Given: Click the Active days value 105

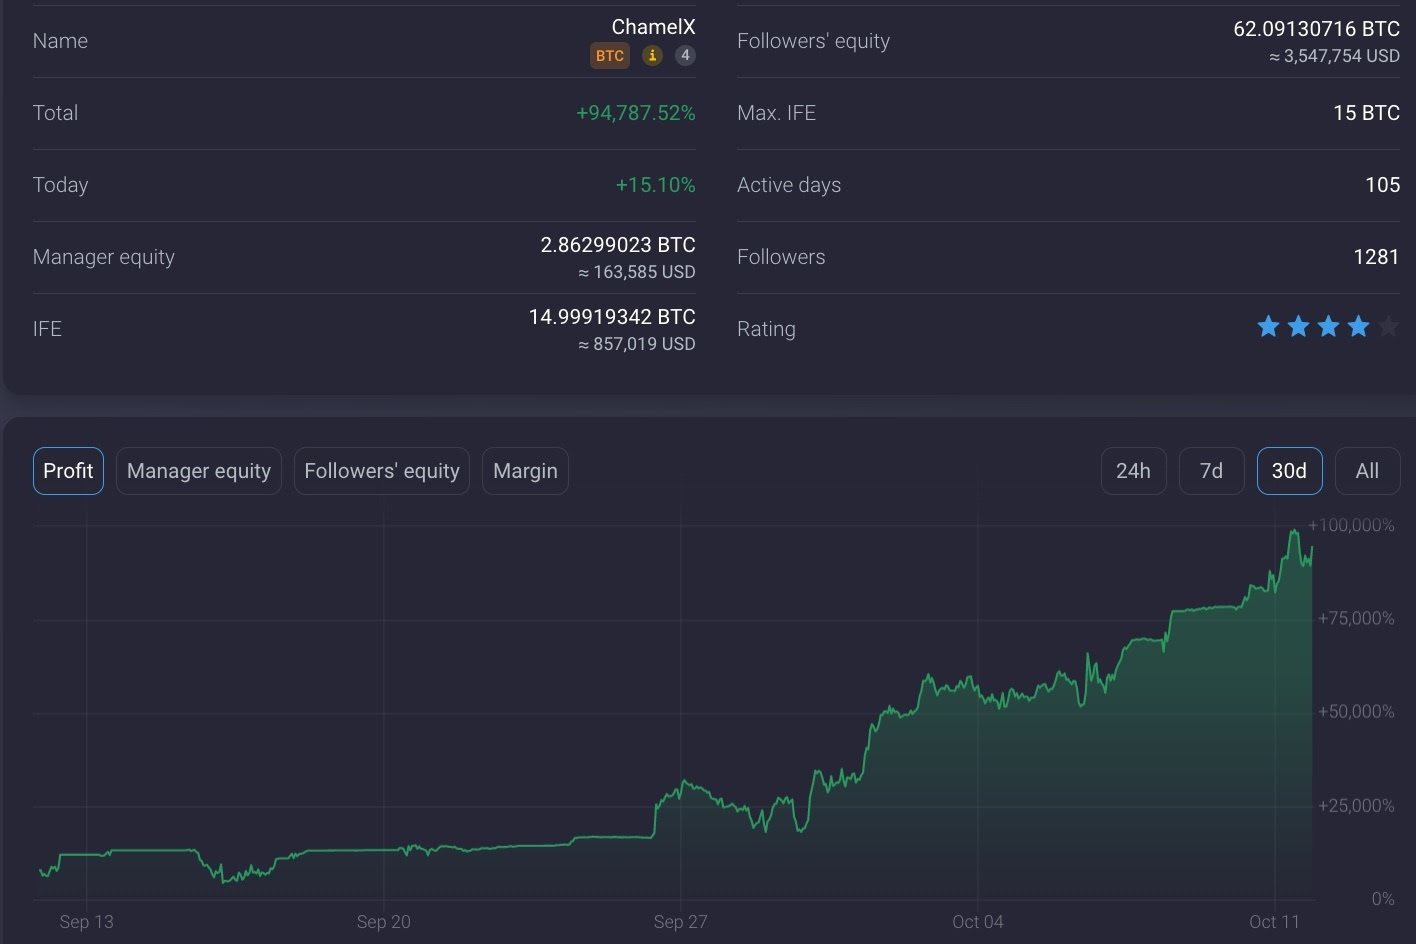Looking at the screenshot, I should click(1382, 185).
